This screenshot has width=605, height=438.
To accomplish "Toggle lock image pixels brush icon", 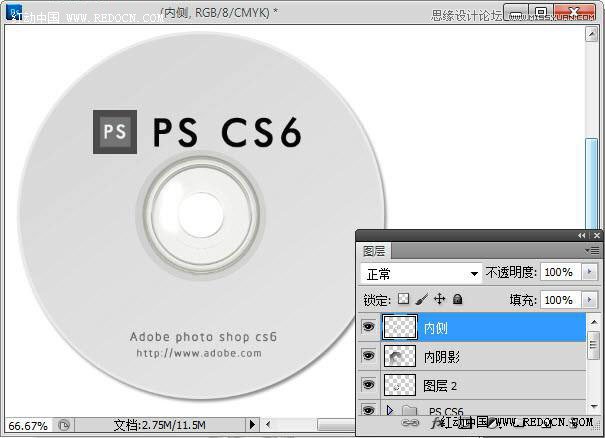I will (x=422, y=299).
